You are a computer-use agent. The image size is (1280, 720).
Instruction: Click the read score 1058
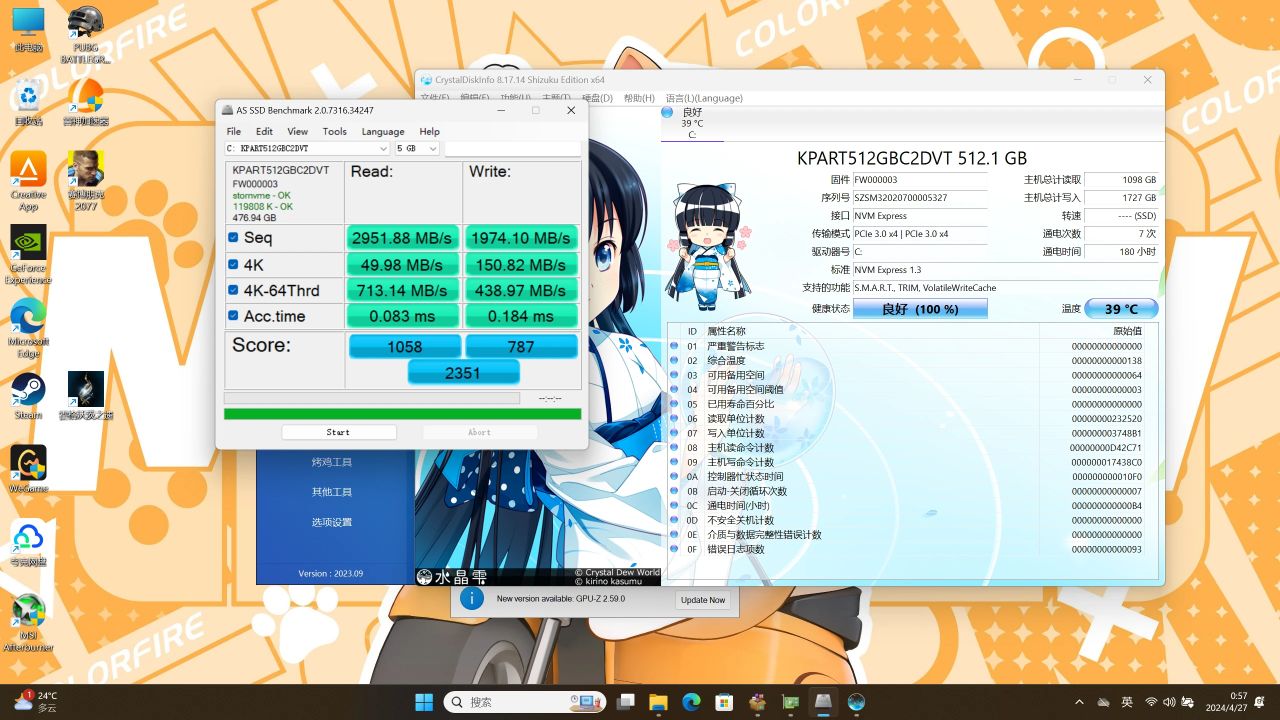pos(405,346)
